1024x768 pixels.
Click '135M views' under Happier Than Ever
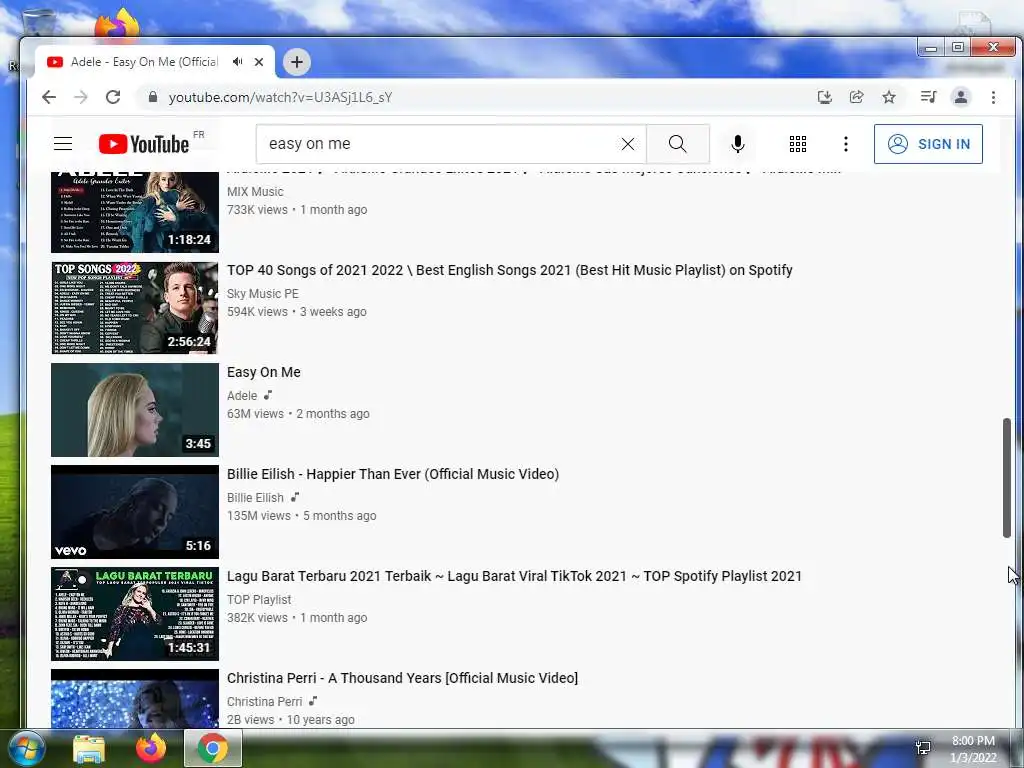[x=259, y=515]
